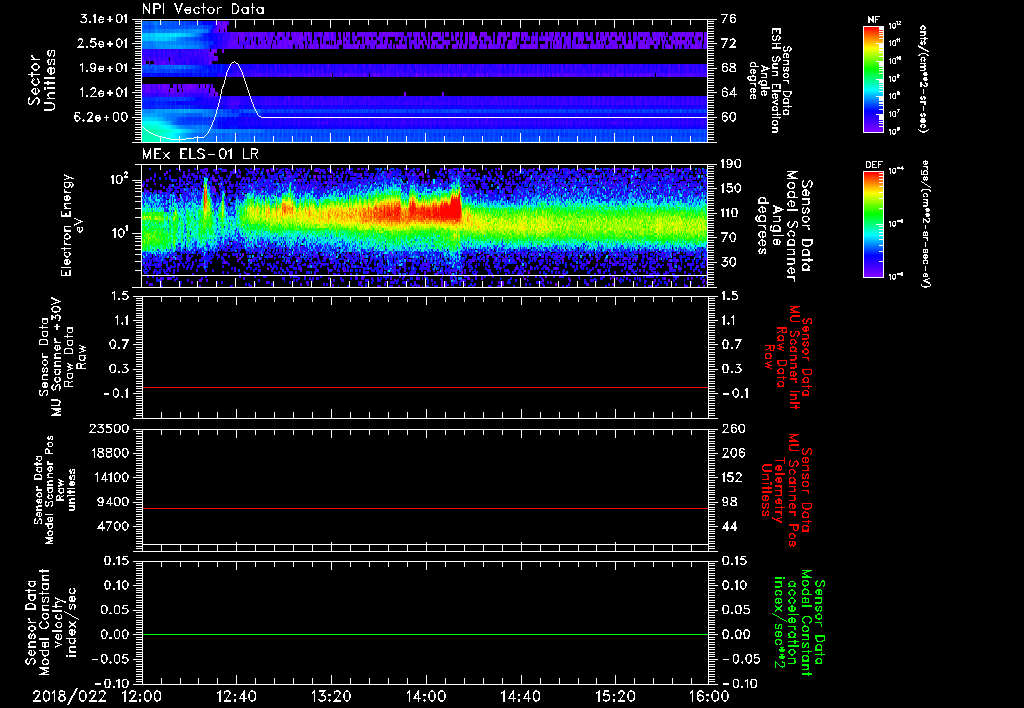Click the "260" telemetry tick label
The width and height of the screenshot is (1024, 708).
[731, 429]
